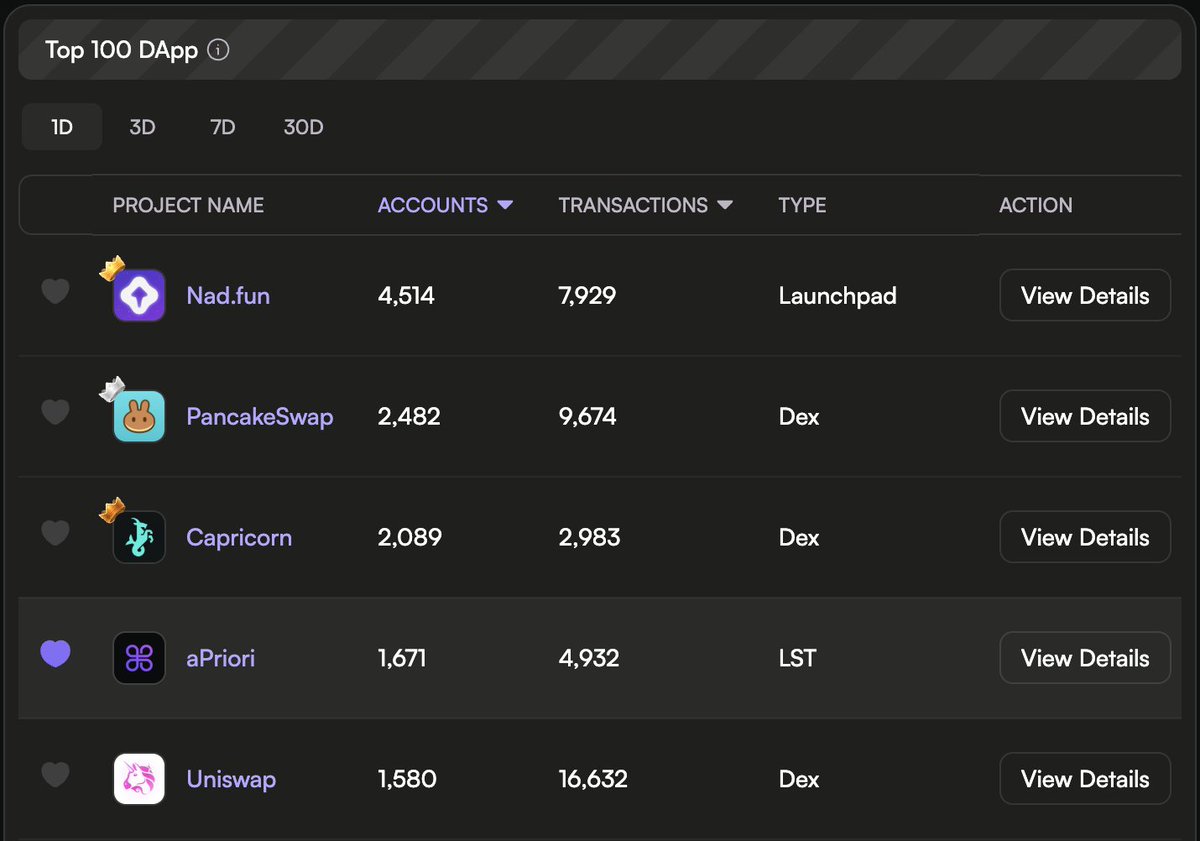The image size is (1200, 841).
Task: Click the Top 100 DApp title
Action: [x=122, y=50]
